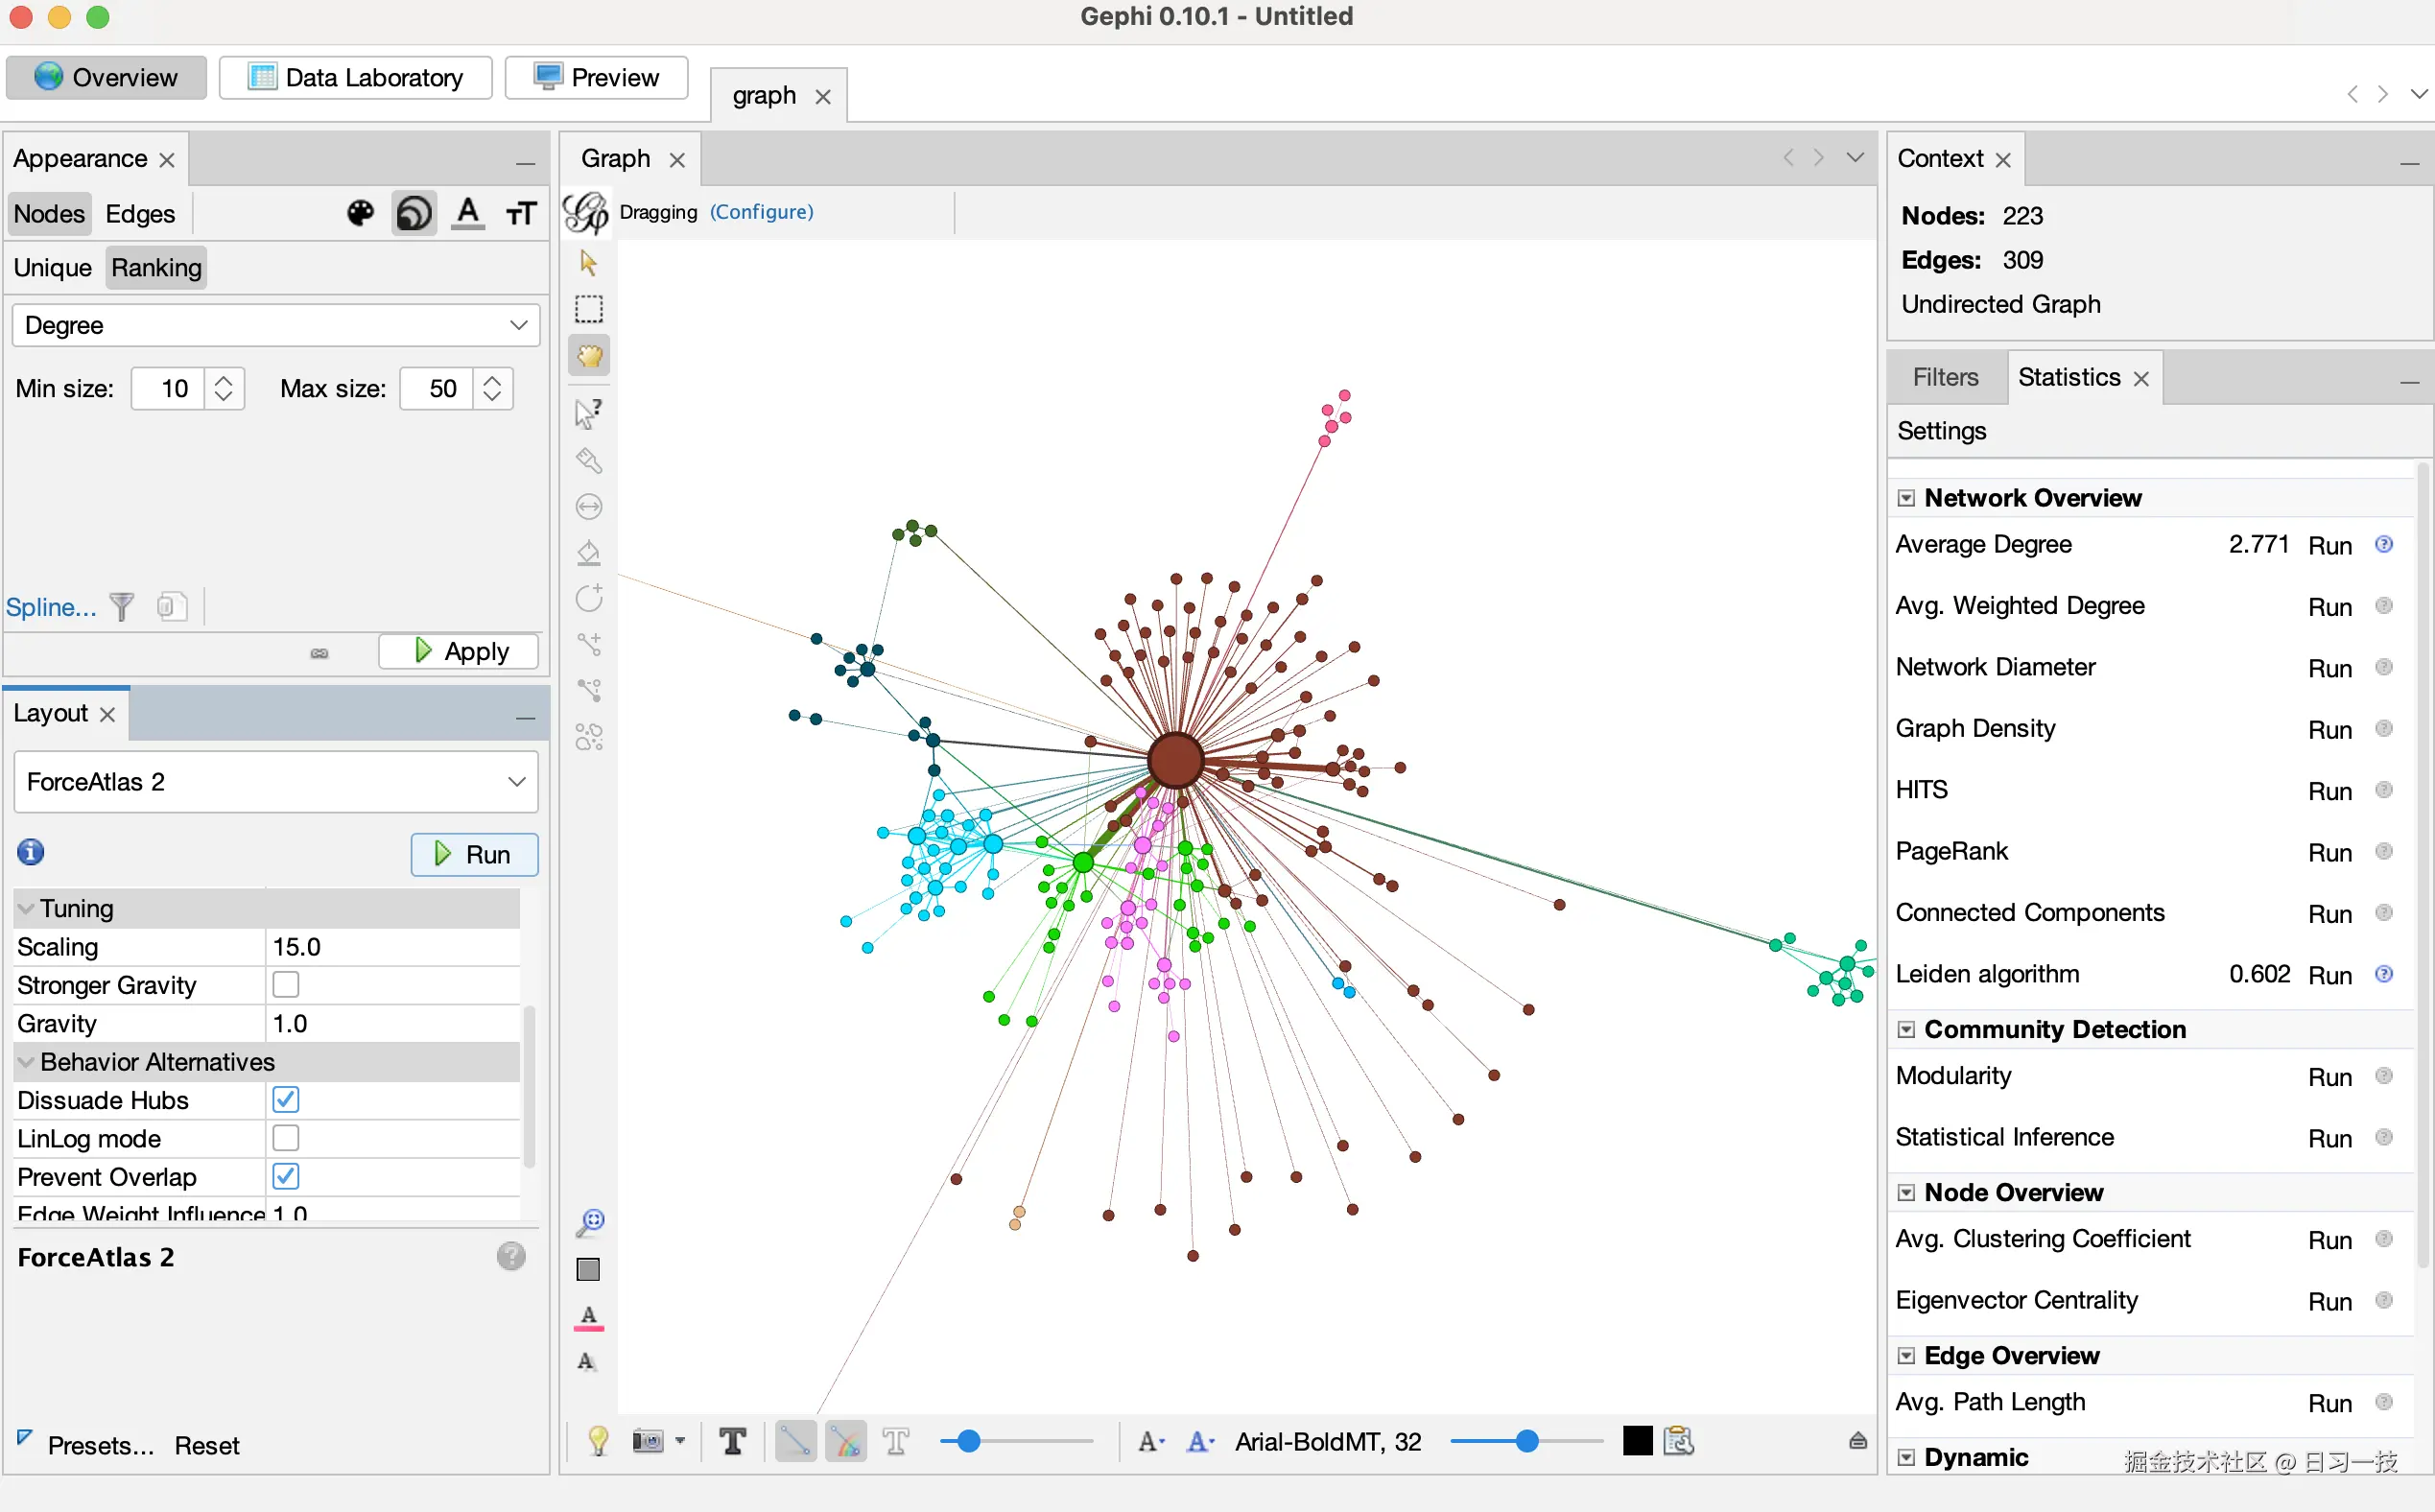Switch to the Data Laboratory tab

(355, 77)
